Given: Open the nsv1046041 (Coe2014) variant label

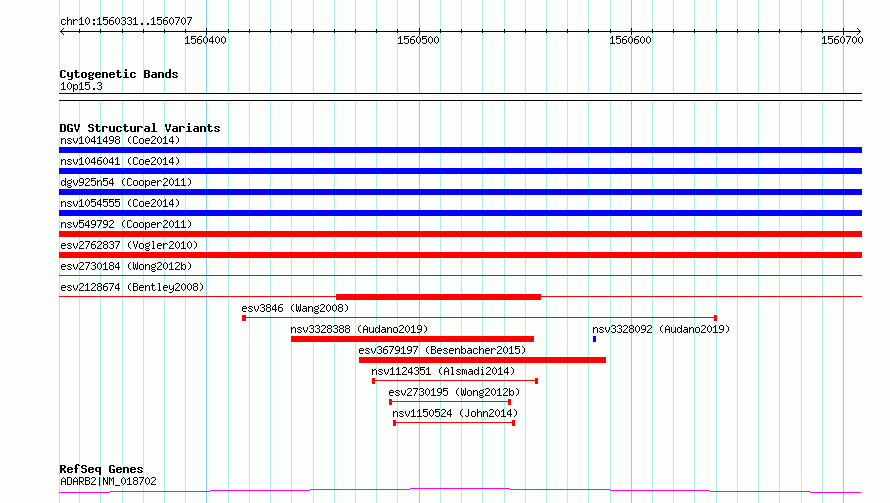Looking at the screenshot, I should pos(120,161).
